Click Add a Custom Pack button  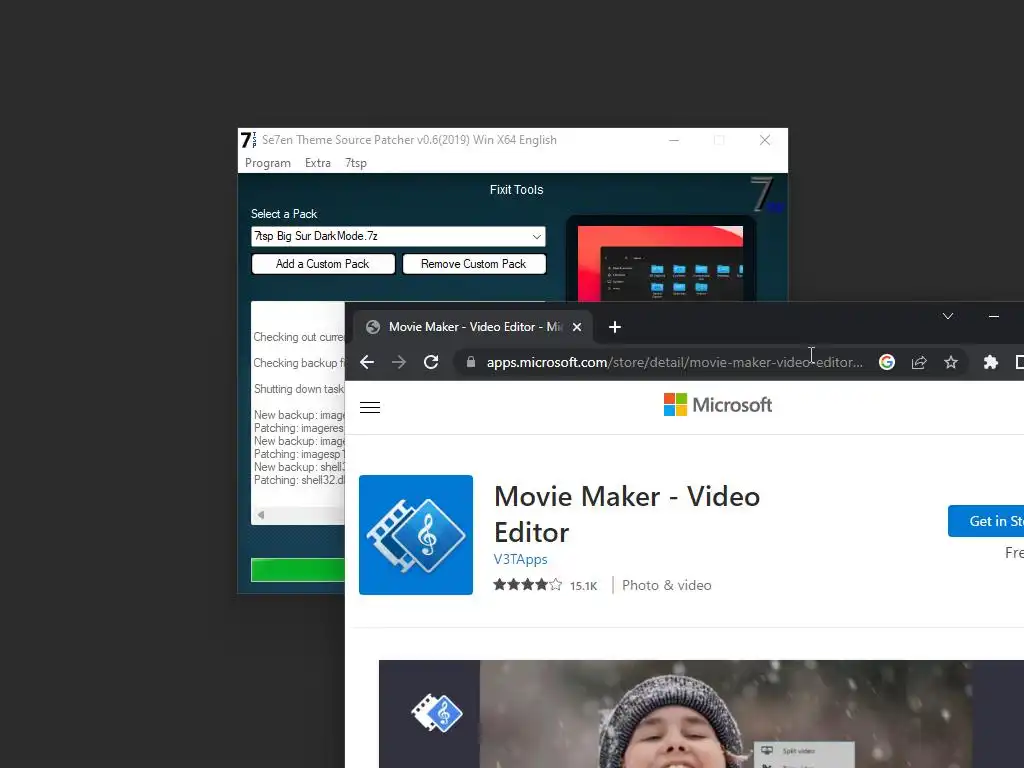tap(323, 264)
